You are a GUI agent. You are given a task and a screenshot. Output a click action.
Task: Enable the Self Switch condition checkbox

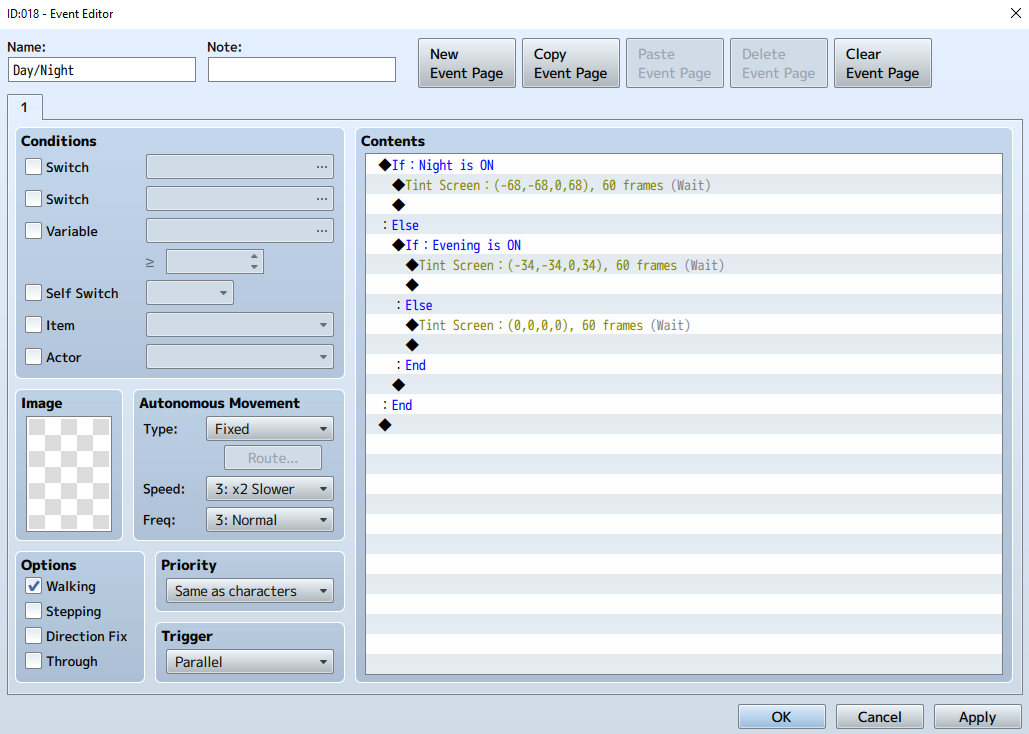[x=33, y=293]
